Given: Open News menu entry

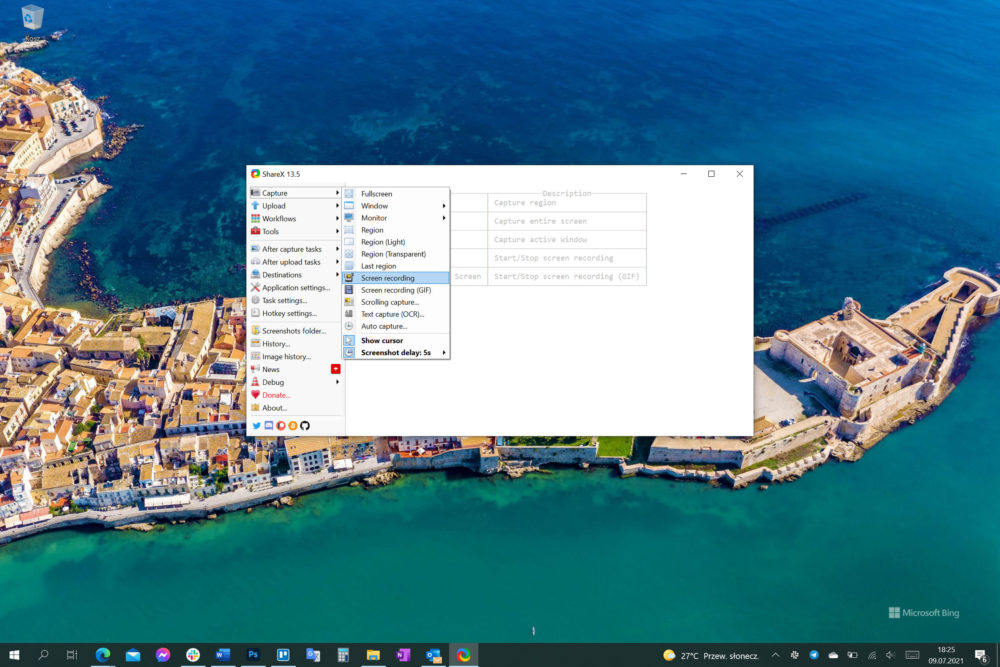Looking at the screenshot, I should pos(295,369).
